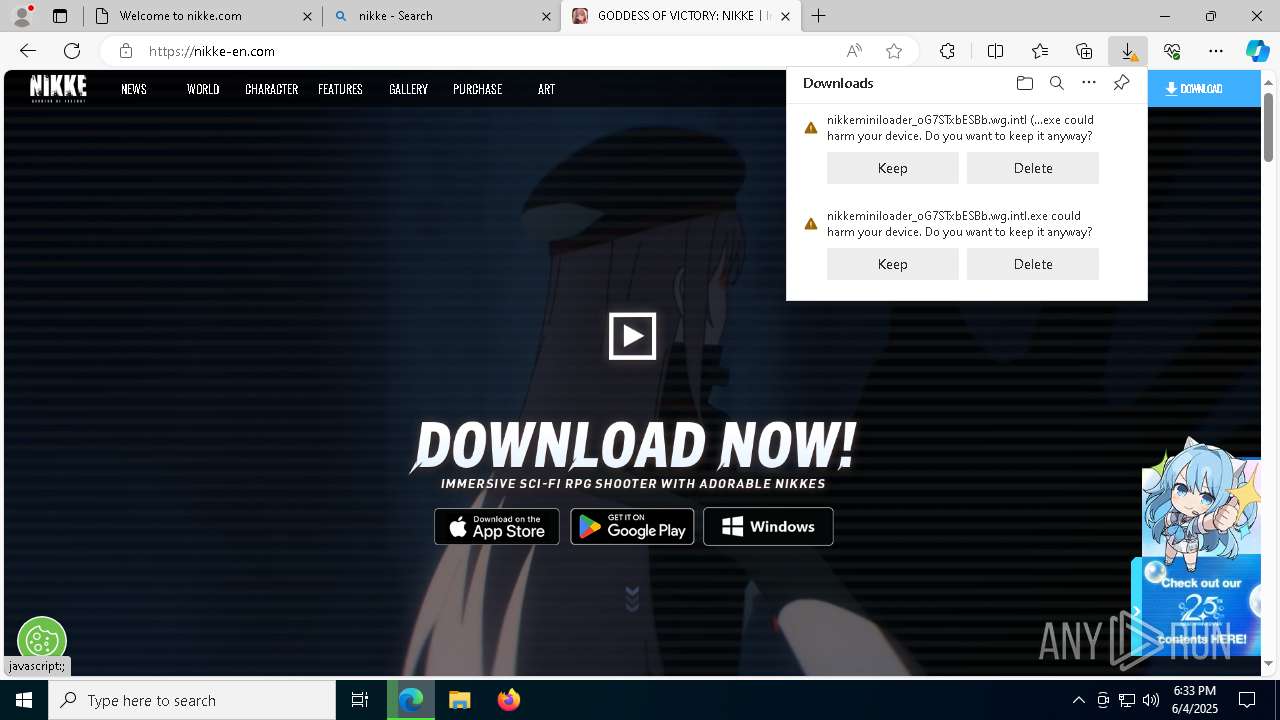This screenshot has width=1280, height=720.
Task: Open the NEWS menu item
Action: pyautogui.click(x=134, y=89)
